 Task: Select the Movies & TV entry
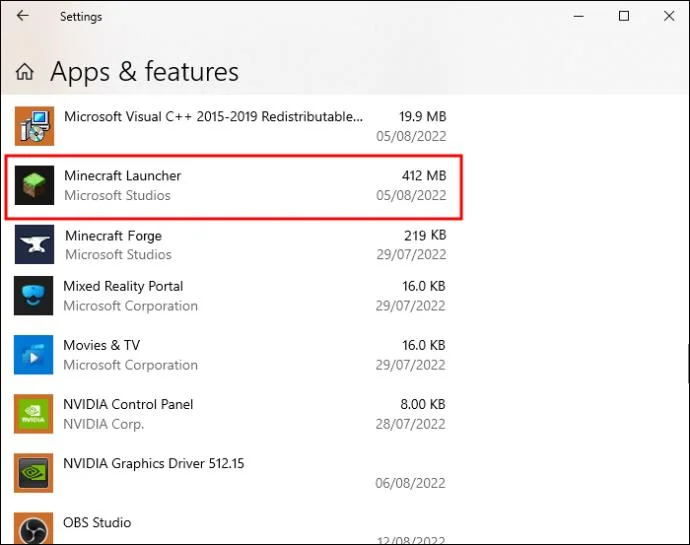coord(230,354)
